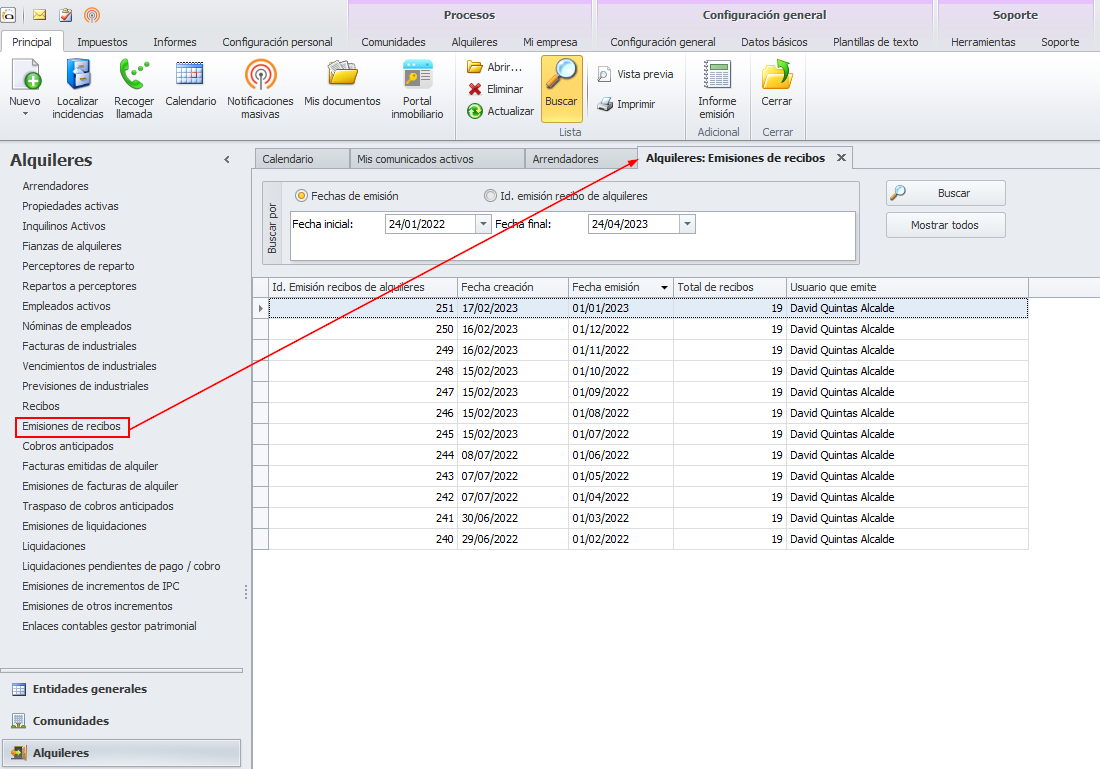Open the Calendario ribbon icon
1100x769 pixels.
pos(190,76)
